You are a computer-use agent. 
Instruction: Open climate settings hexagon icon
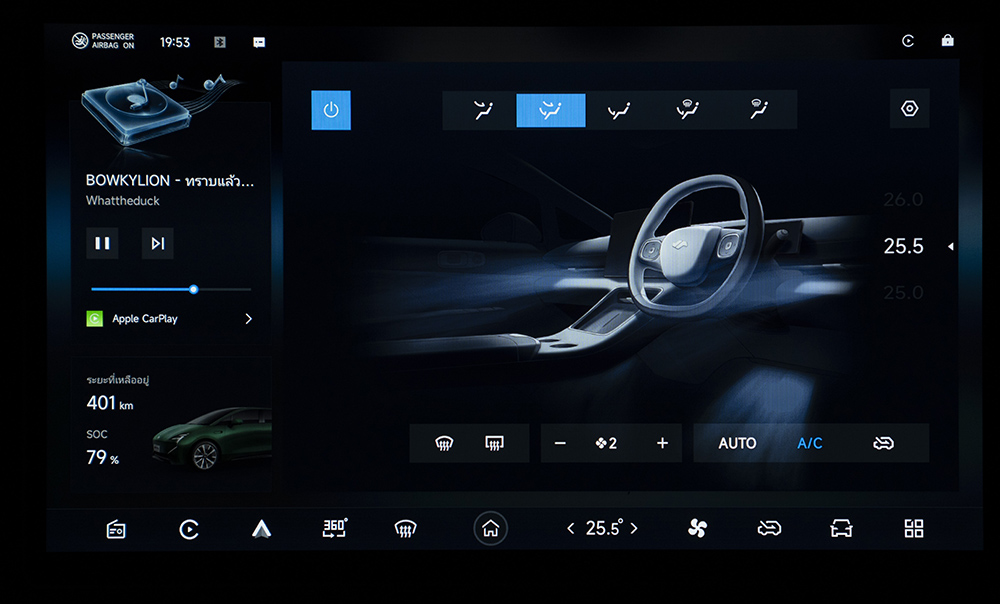[x=909, y=109]
